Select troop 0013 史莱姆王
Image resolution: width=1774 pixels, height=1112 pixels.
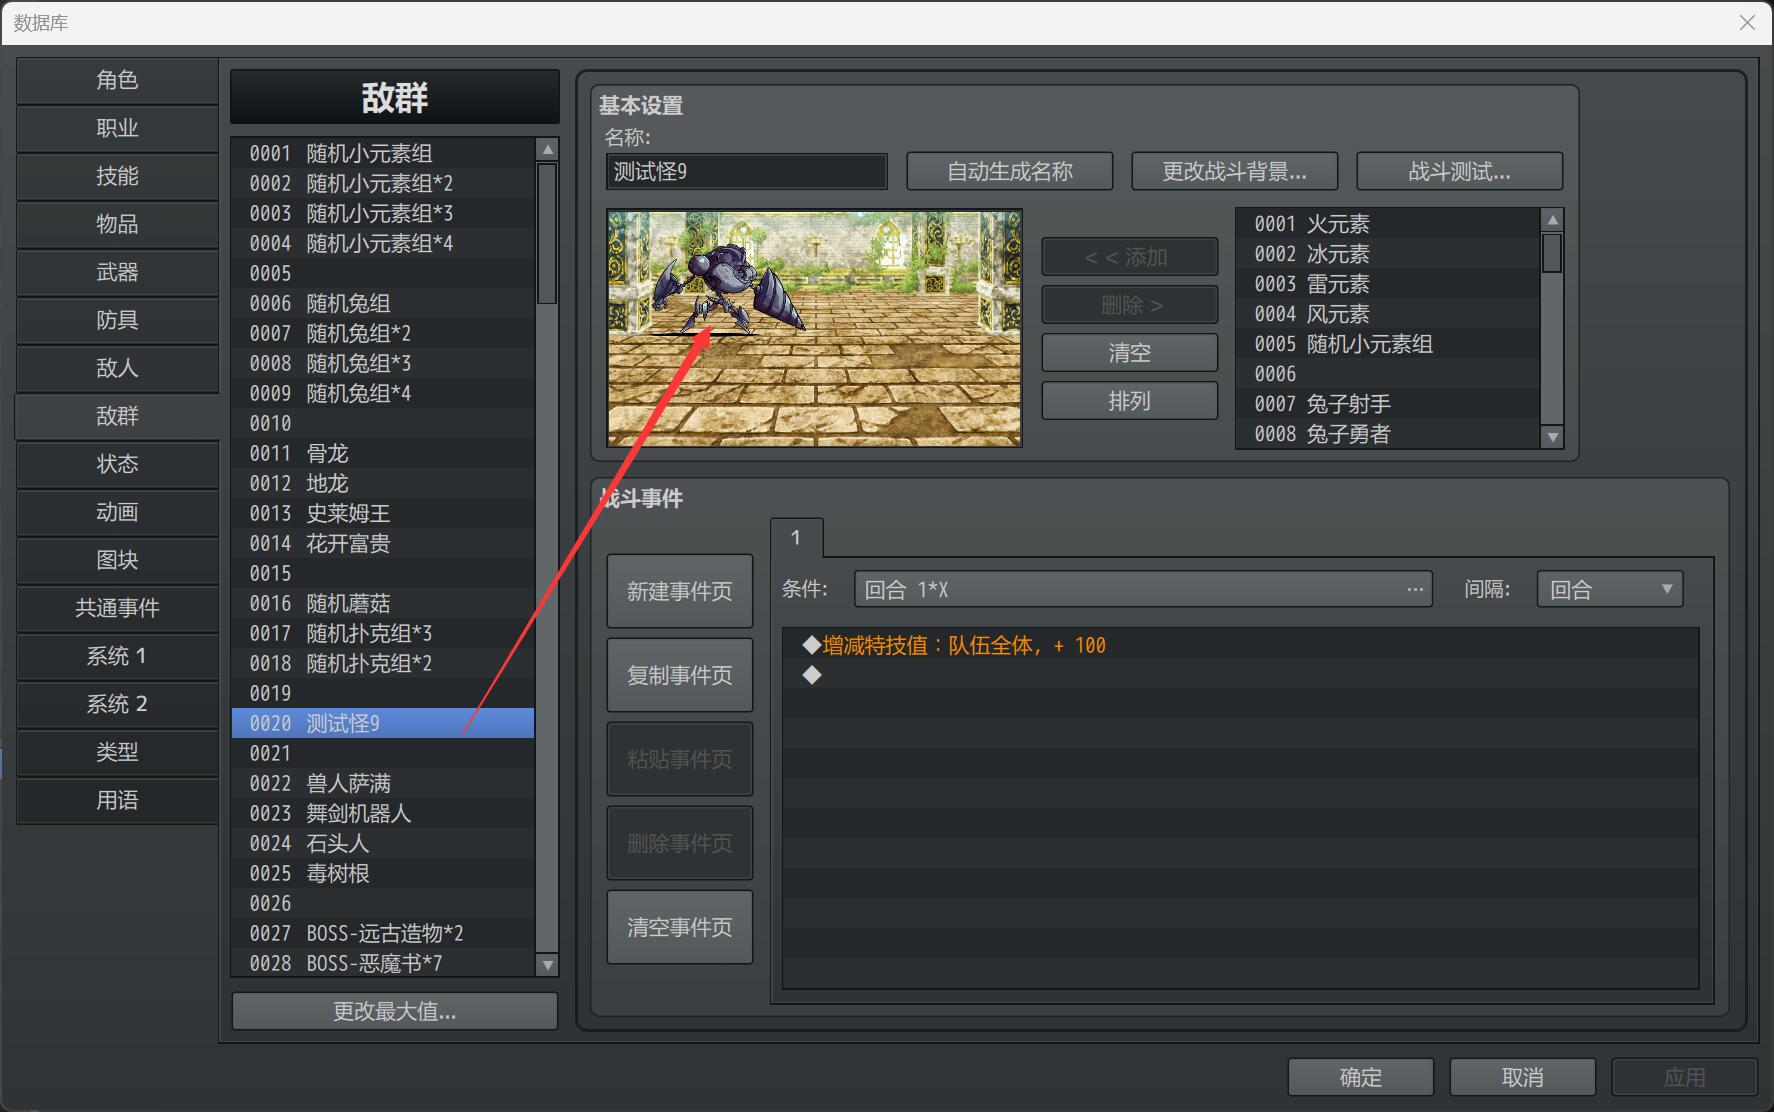point(383,513)
